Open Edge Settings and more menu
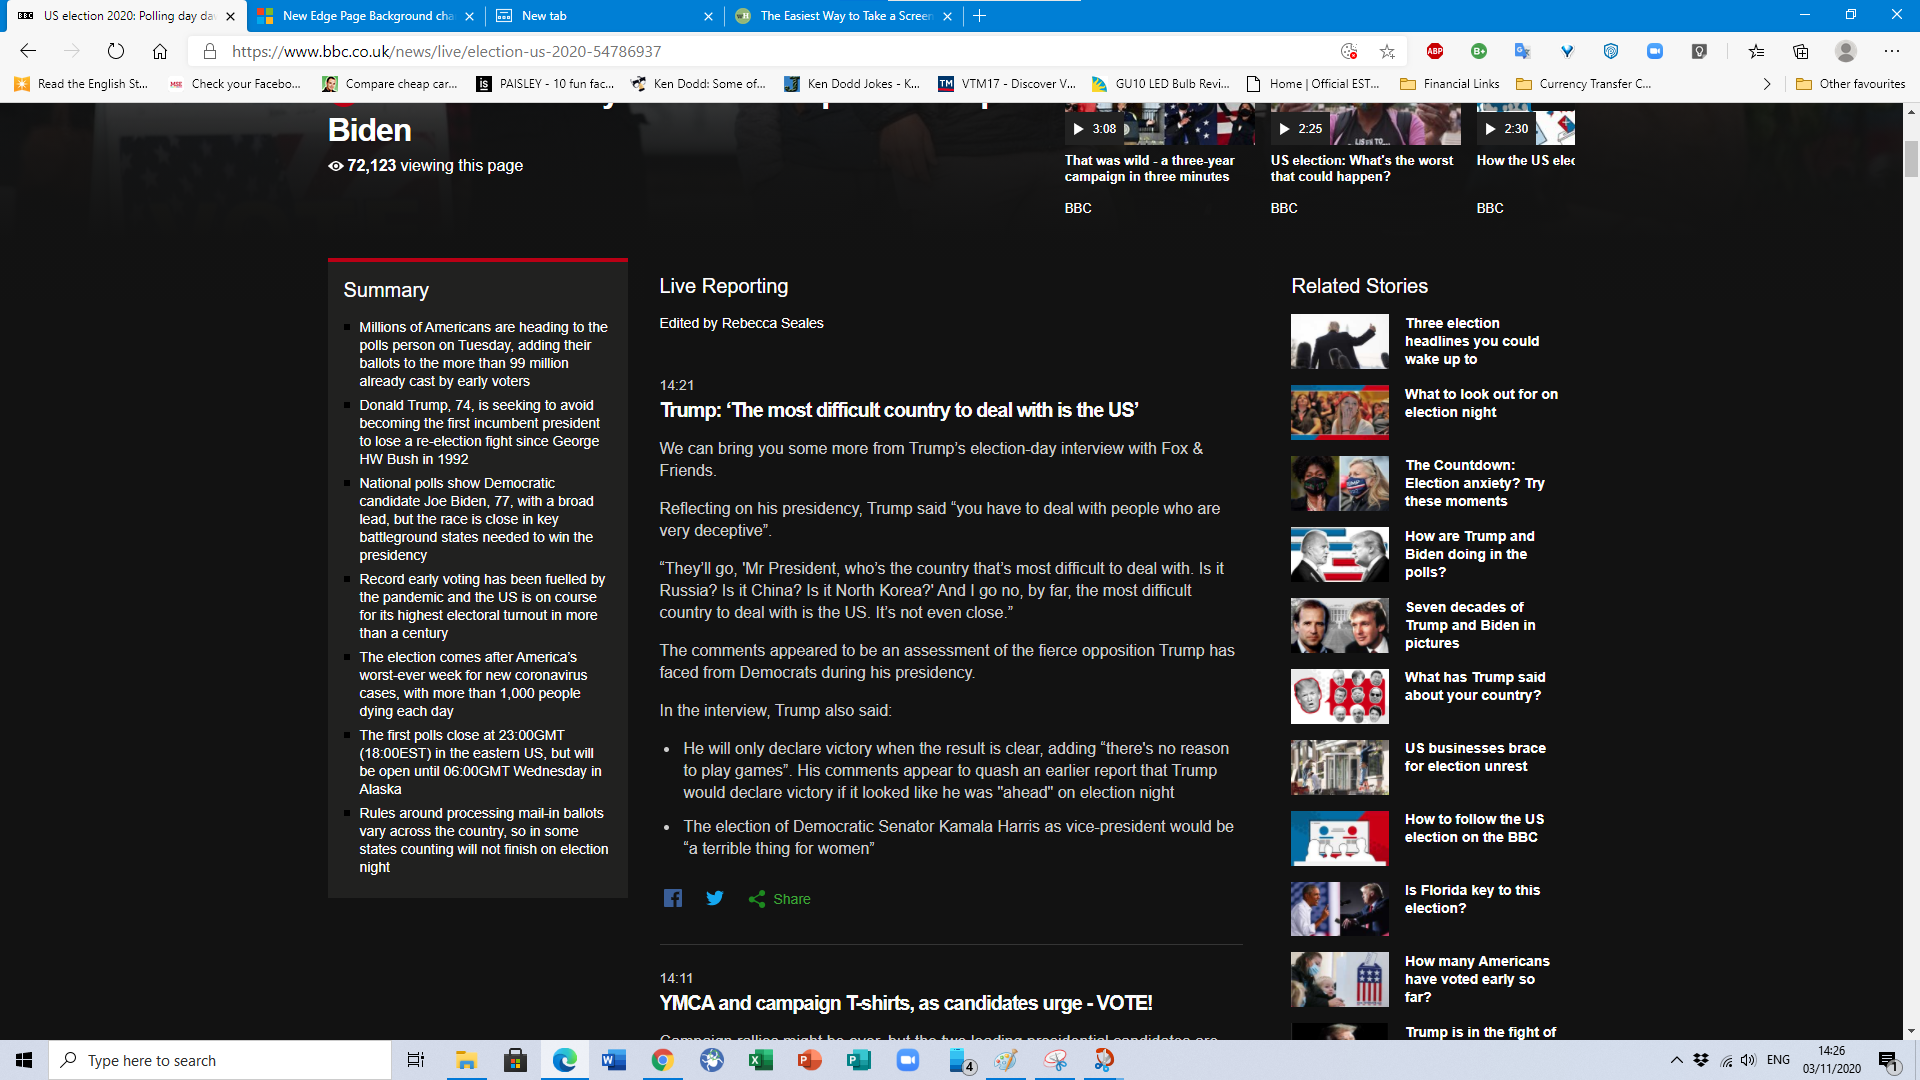Viewport: 1920px width, 1080px height. click(1892, 51)
